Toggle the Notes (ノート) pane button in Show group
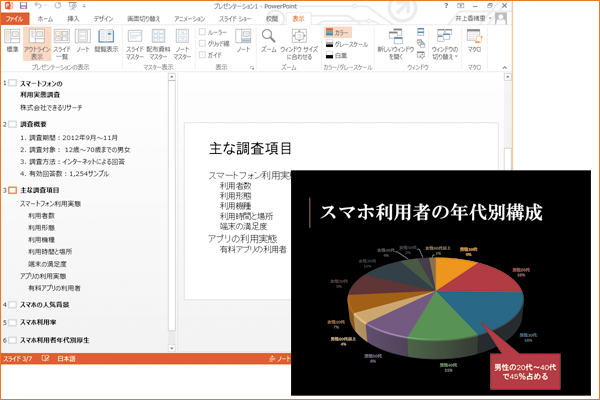Viewport: 600px width, 400px height. click(243, 41)
